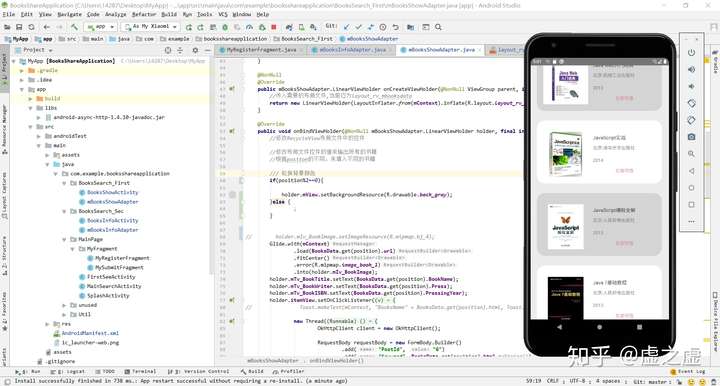Expand the res folder arrow
720x386 pixels.
click(x=47, y=324)
